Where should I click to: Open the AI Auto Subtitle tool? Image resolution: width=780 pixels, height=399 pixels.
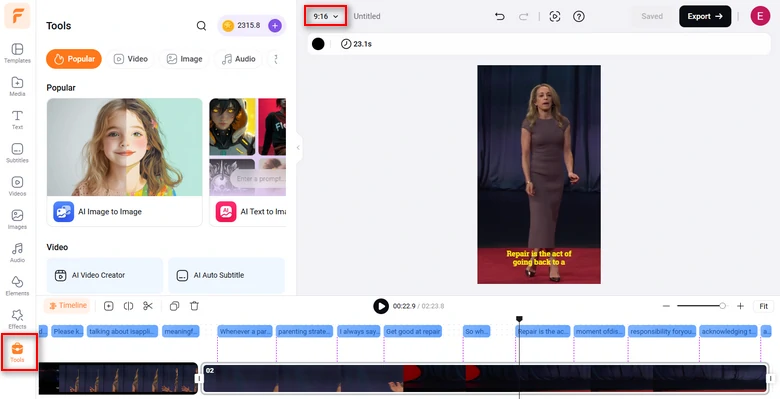pyautogui.click(x=226, y=275)
